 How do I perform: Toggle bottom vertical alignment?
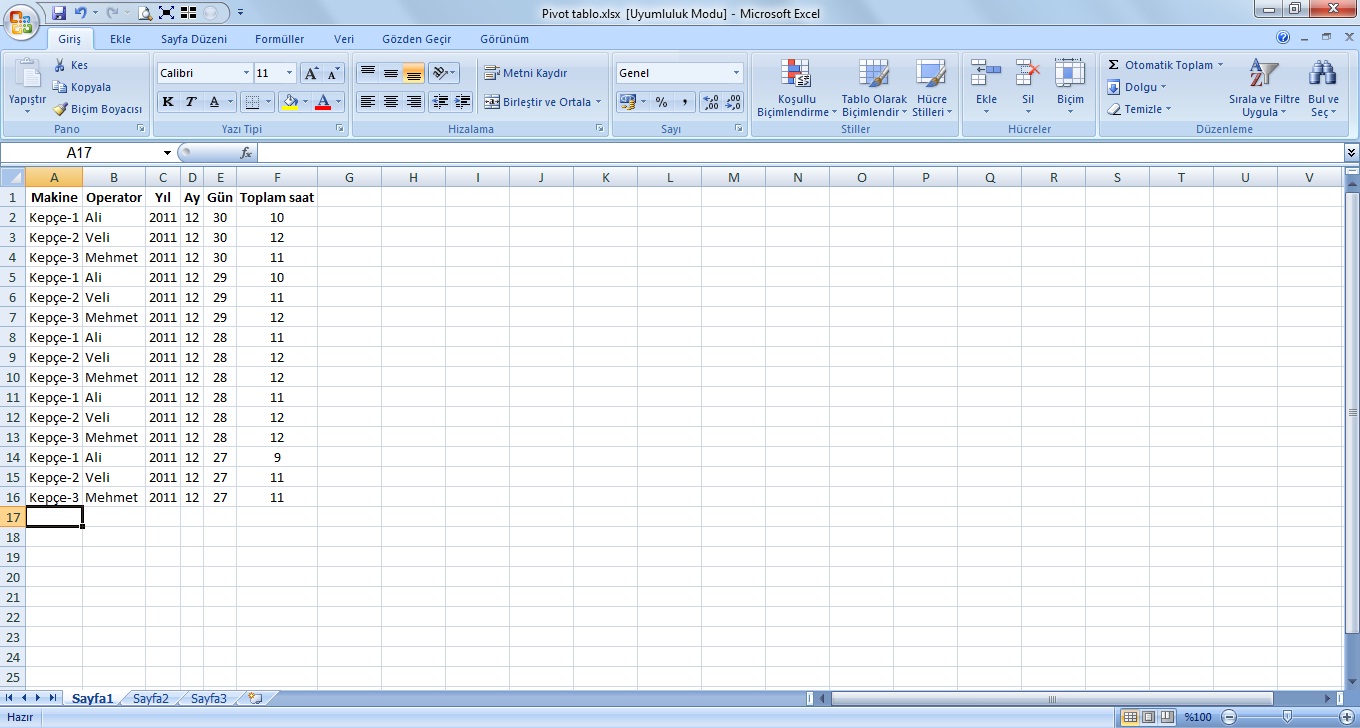(x=414, y=73)
